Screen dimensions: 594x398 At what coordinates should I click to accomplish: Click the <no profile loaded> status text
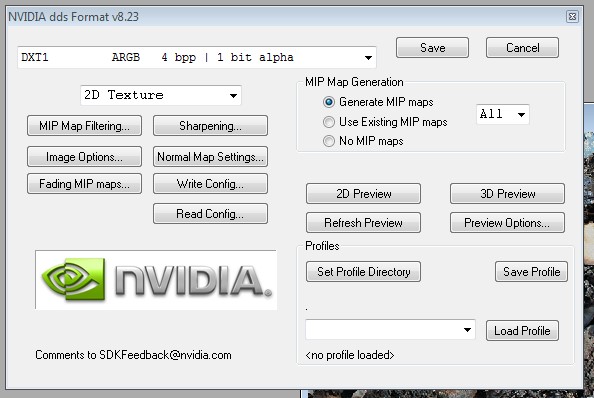pyautogui.click(x=350, y=355)
